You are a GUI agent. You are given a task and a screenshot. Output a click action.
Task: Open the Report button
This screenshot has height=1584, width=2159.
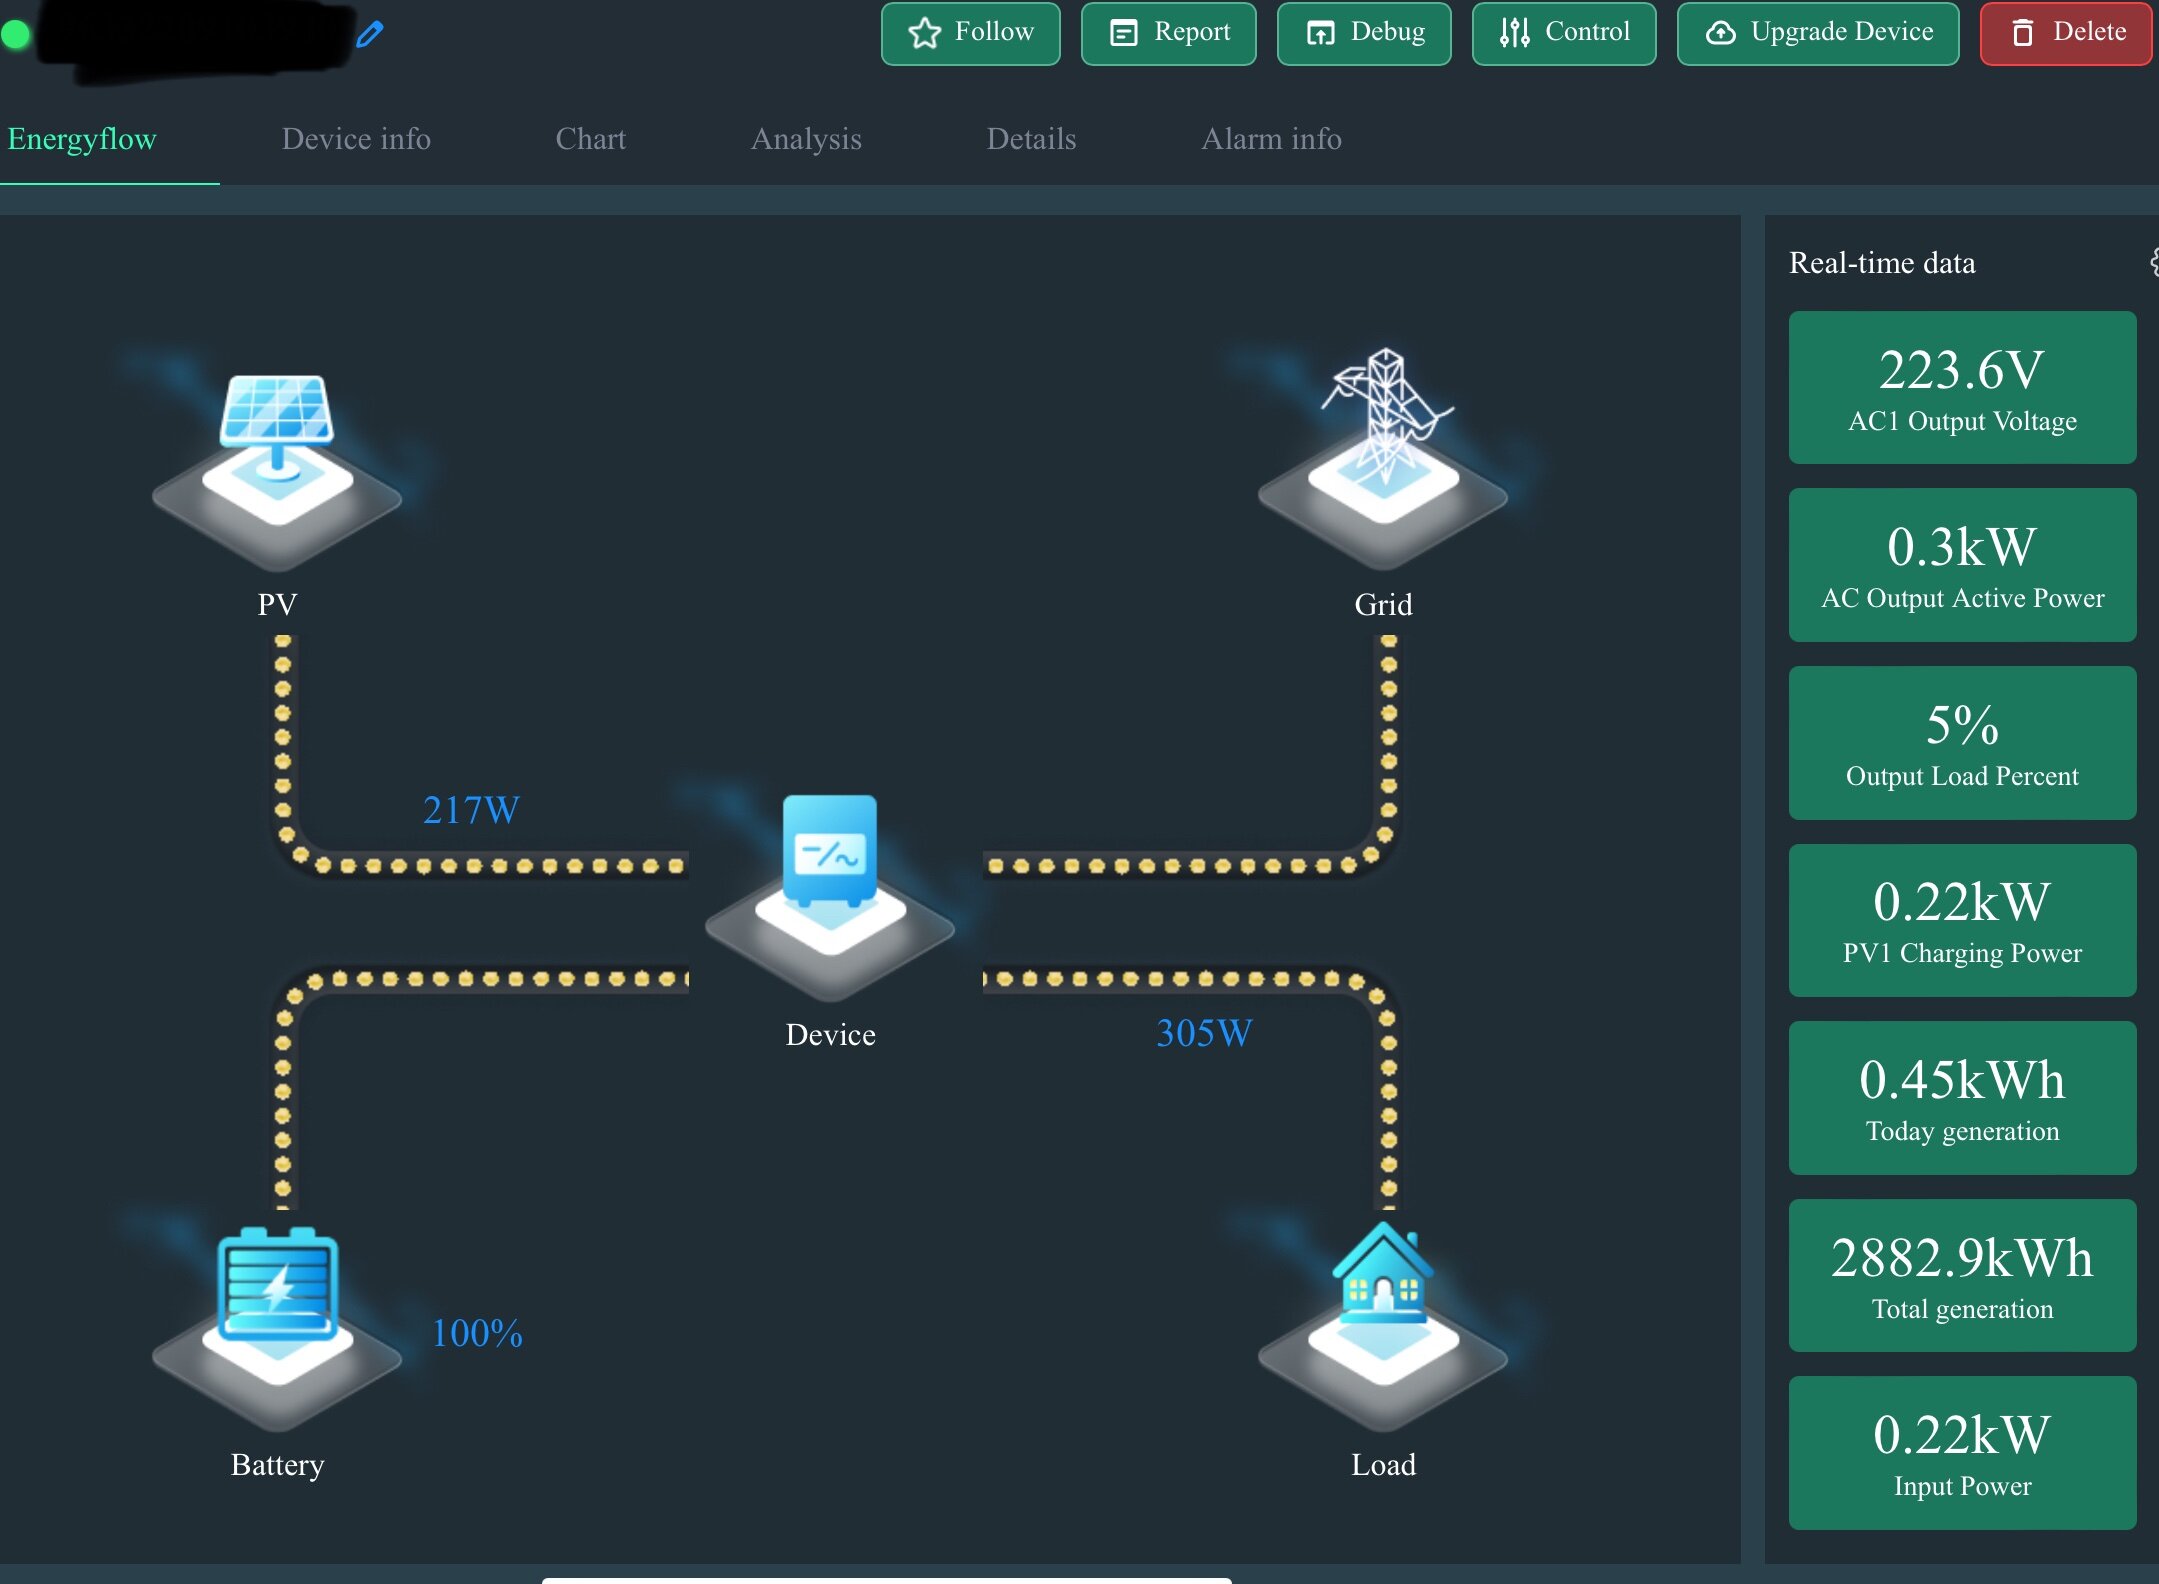coord(1168,33)
